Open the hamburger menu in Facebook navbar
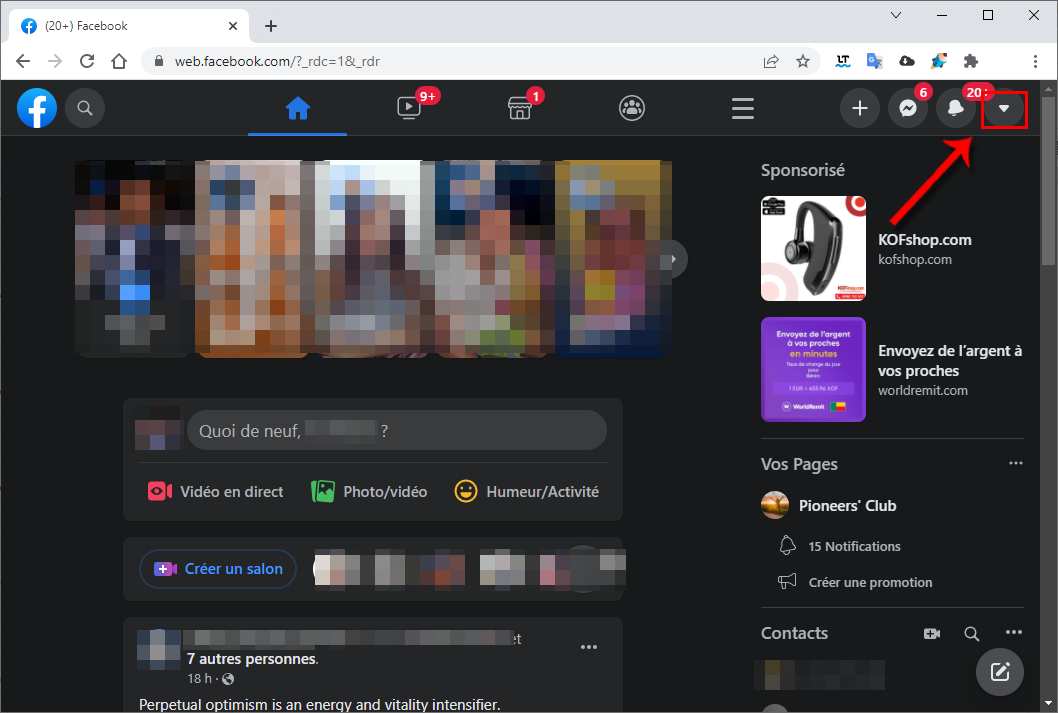Viewport: 1058px width, 713px height. pyautogui.click(x=743, y=108)
